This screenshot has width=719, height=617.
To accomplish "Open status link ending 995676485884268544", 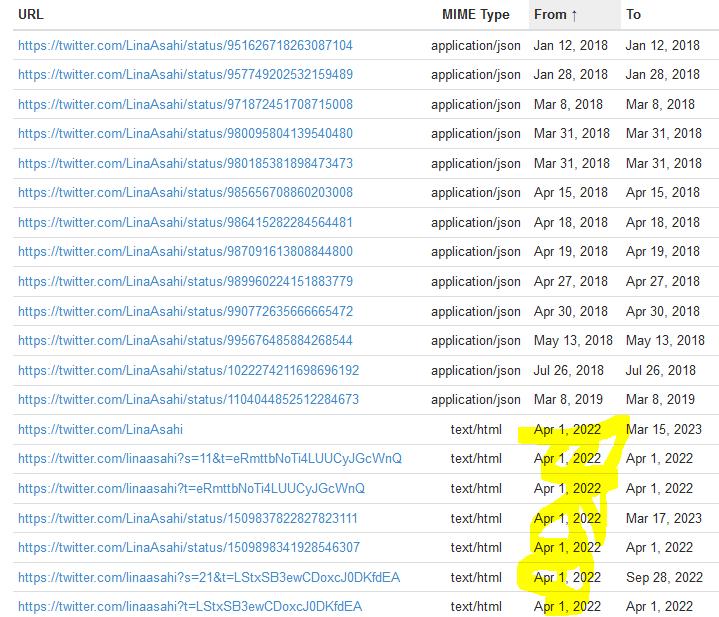I will pyautogui.click(x=185, y=341).
